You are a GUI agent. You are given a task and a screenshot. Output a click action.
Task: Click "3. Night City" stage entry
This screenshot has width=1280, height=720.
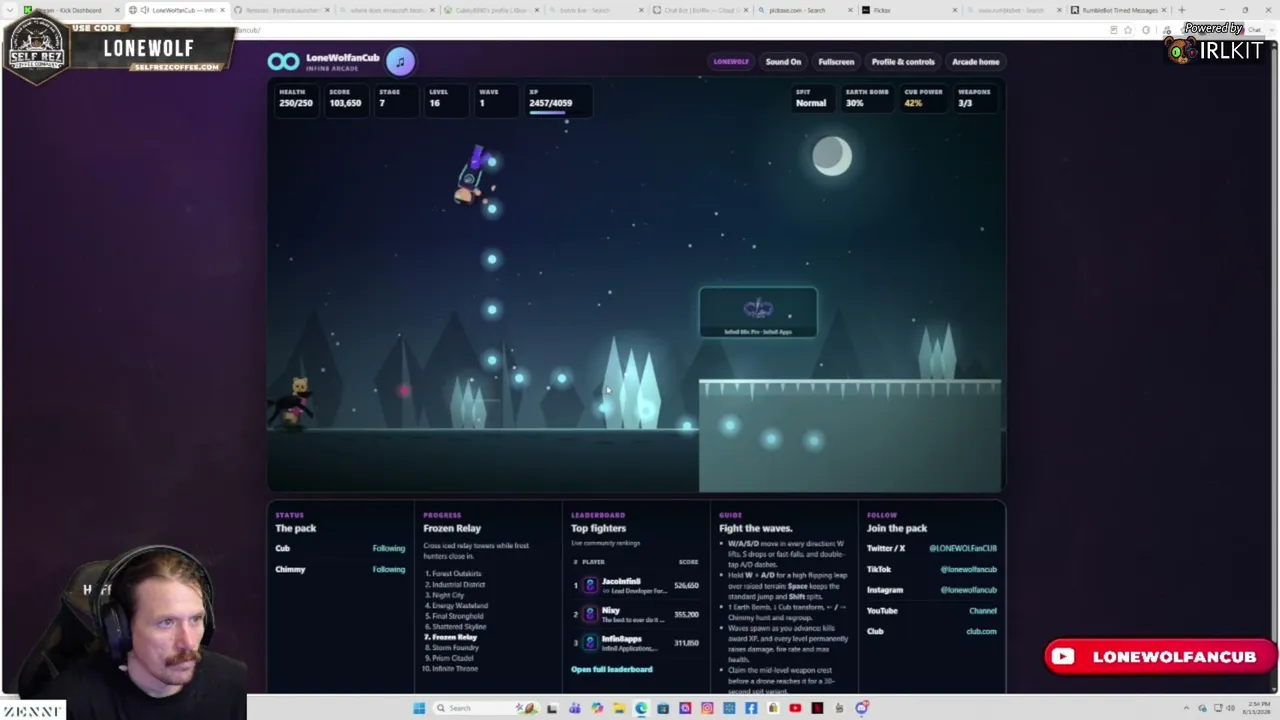point(444,595)
